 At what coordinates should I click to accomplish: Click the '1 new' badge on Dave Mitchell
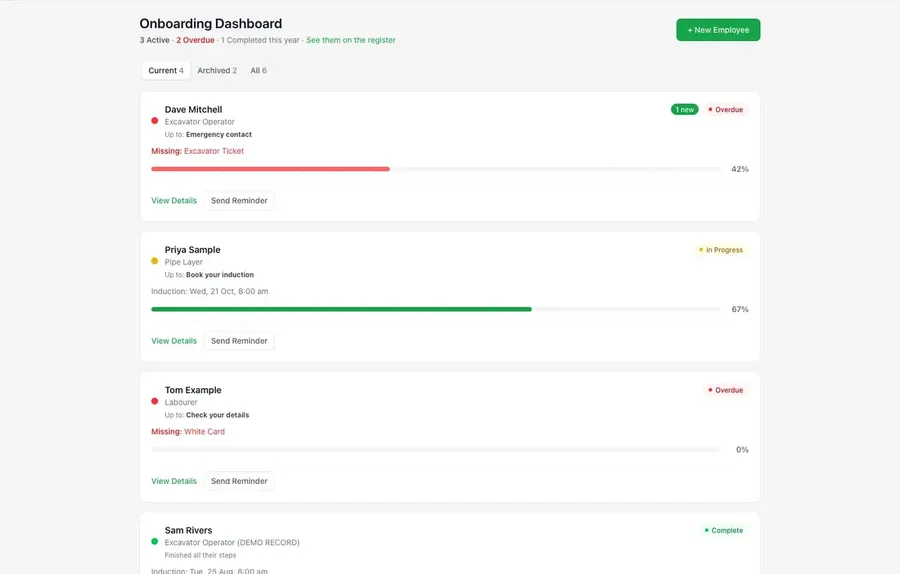point(684,110)
